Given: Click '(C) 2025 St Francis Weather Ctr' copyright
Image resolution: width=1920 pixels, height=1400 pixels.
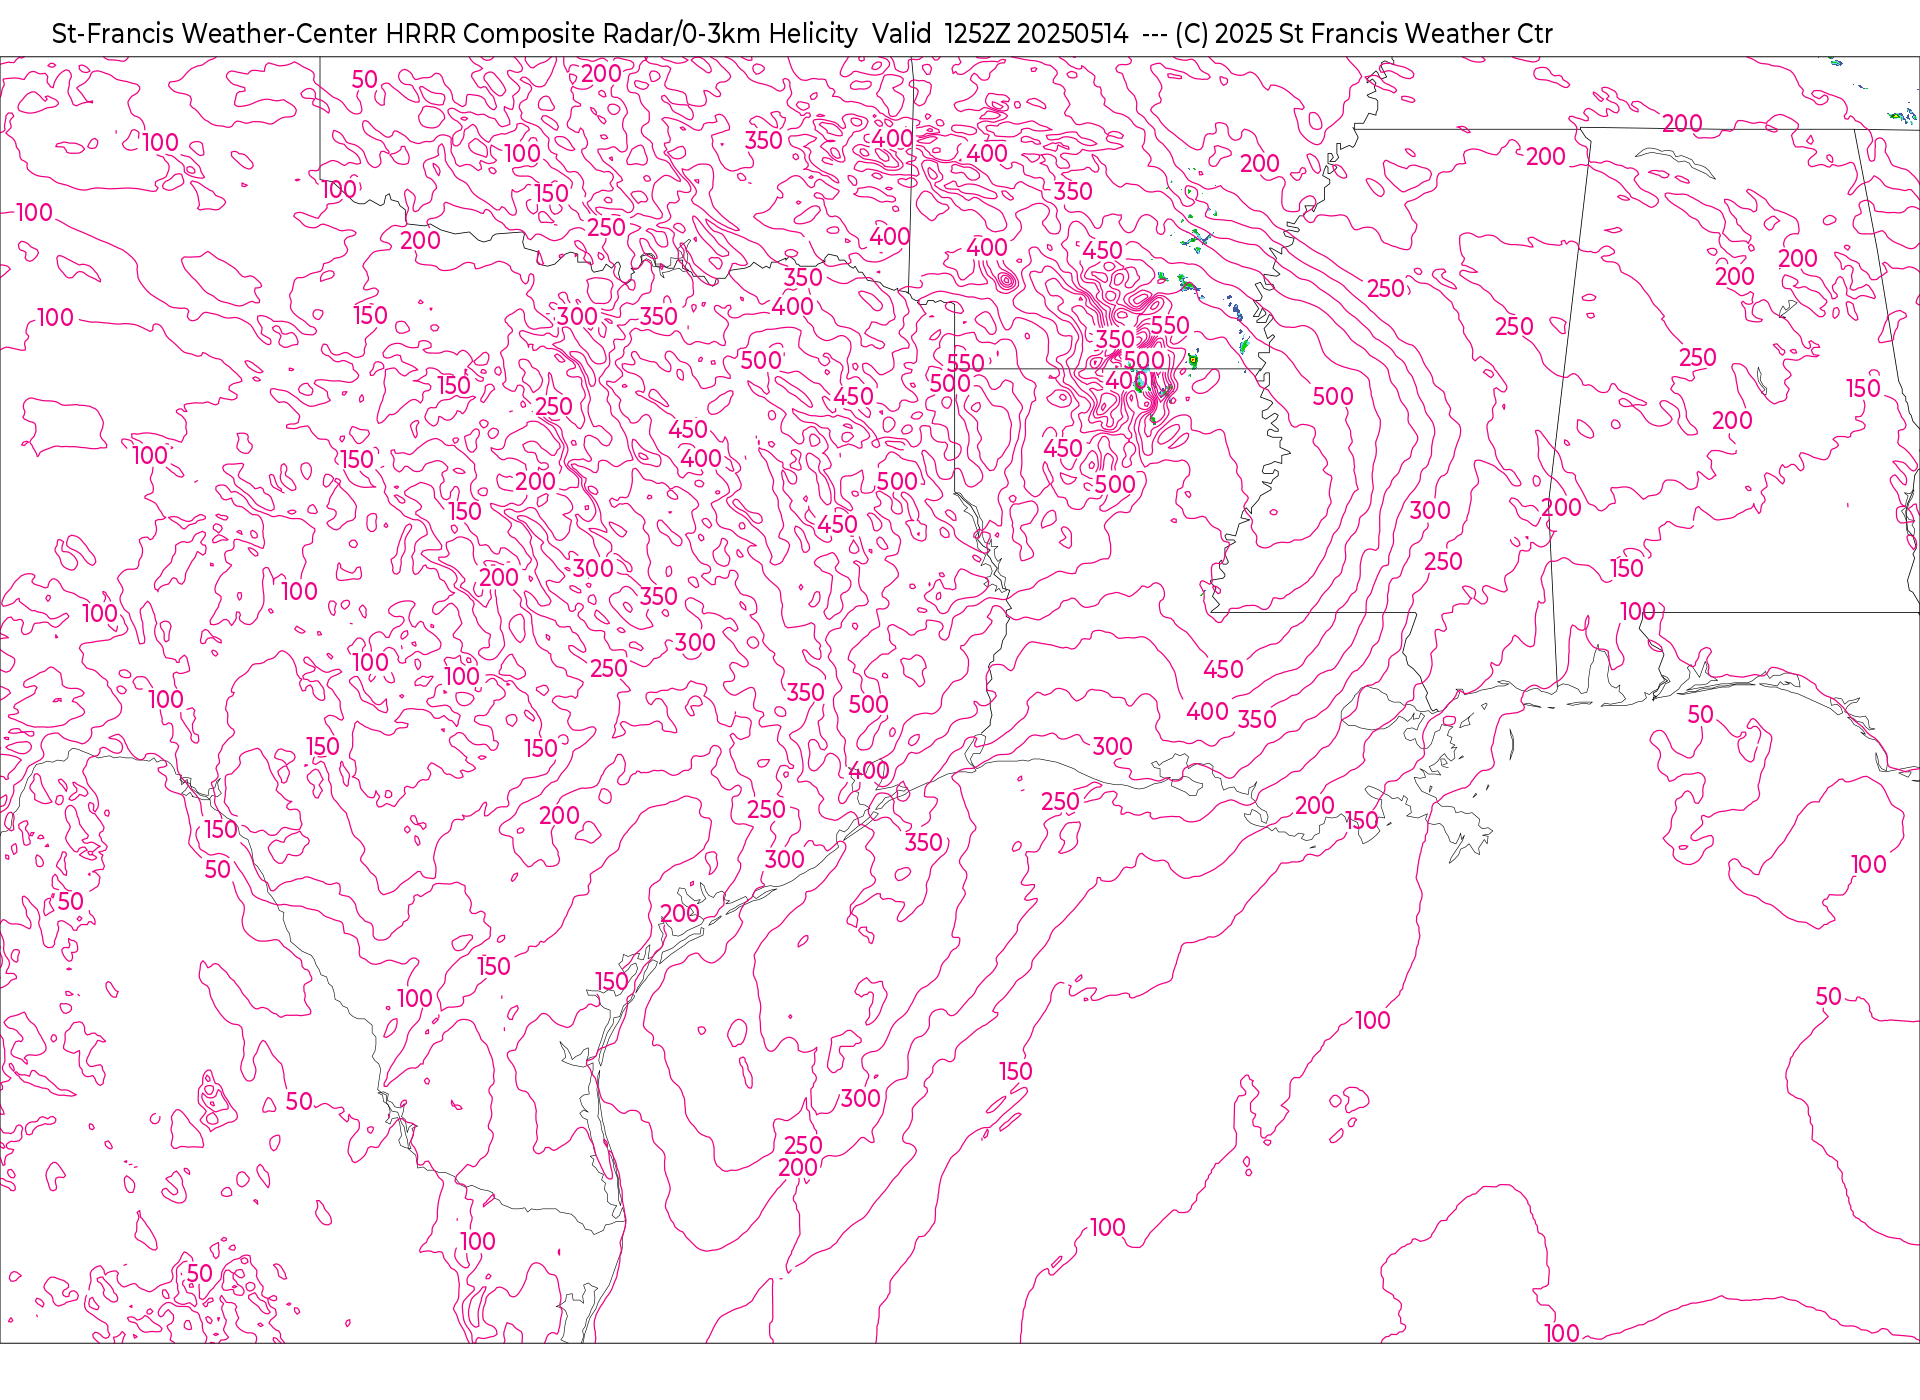Looking at the screenshot, I should coord(1364,34).
